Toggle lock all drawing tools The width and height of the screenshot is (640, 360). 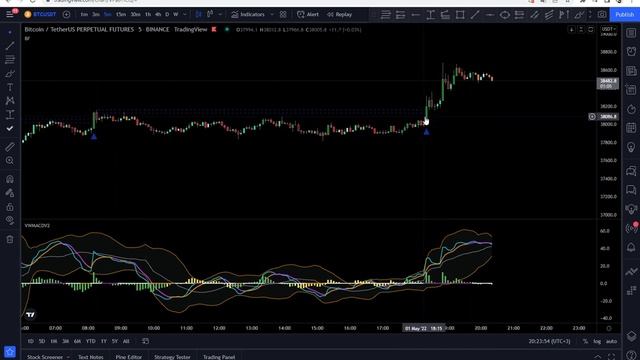[x=10, y=207]
